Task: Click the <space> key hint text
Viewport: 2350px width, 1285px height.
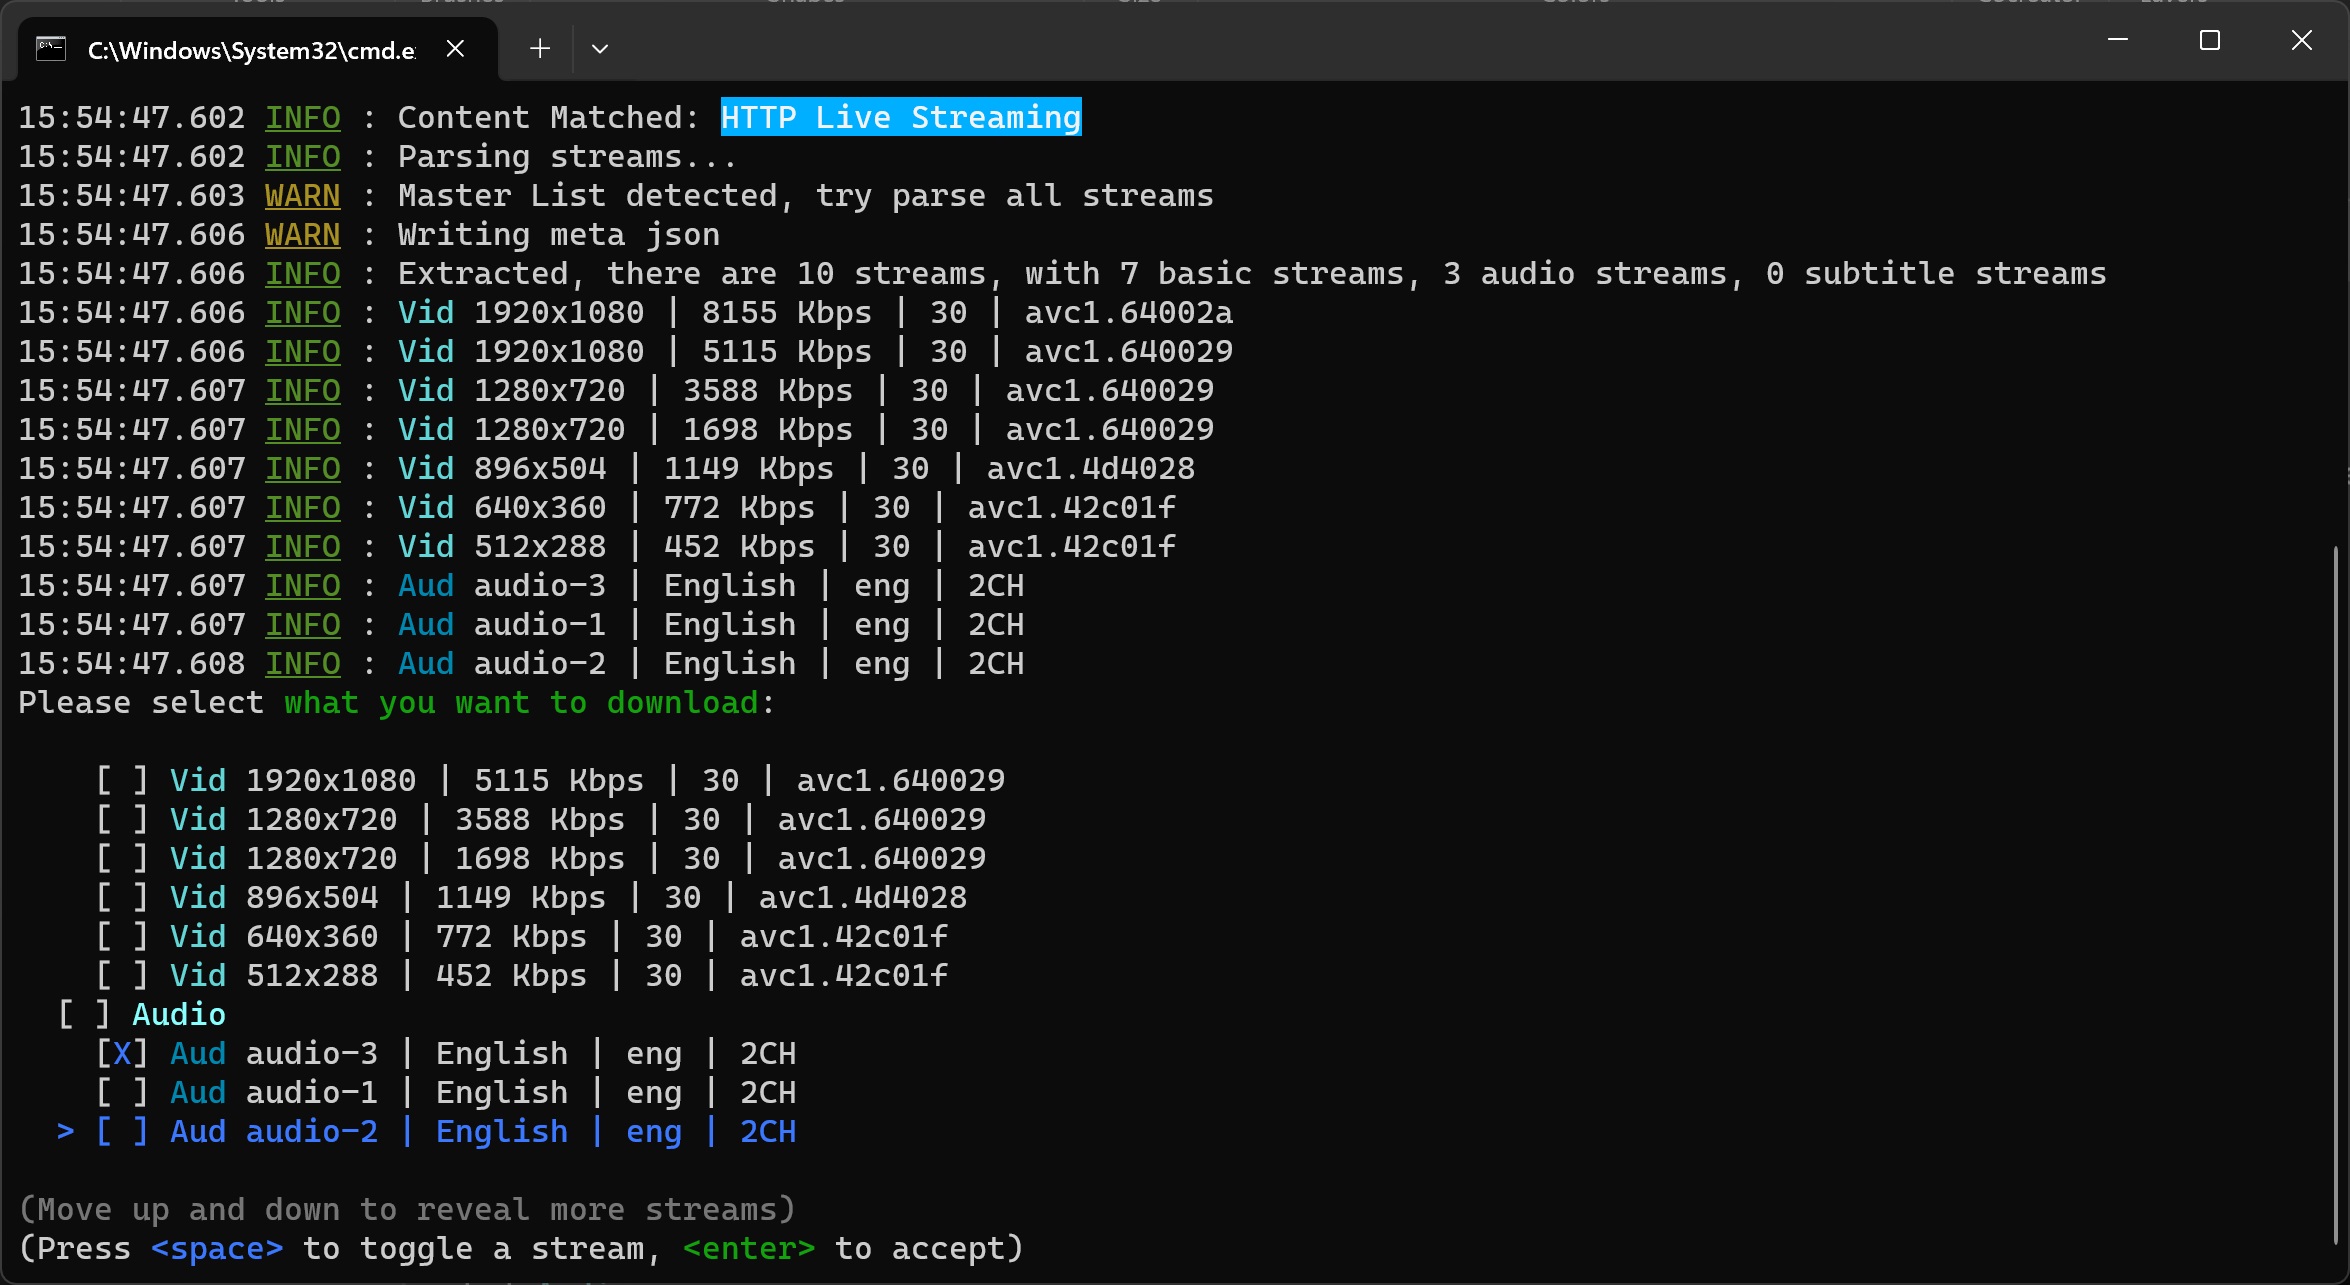Action: (217, 1248)
